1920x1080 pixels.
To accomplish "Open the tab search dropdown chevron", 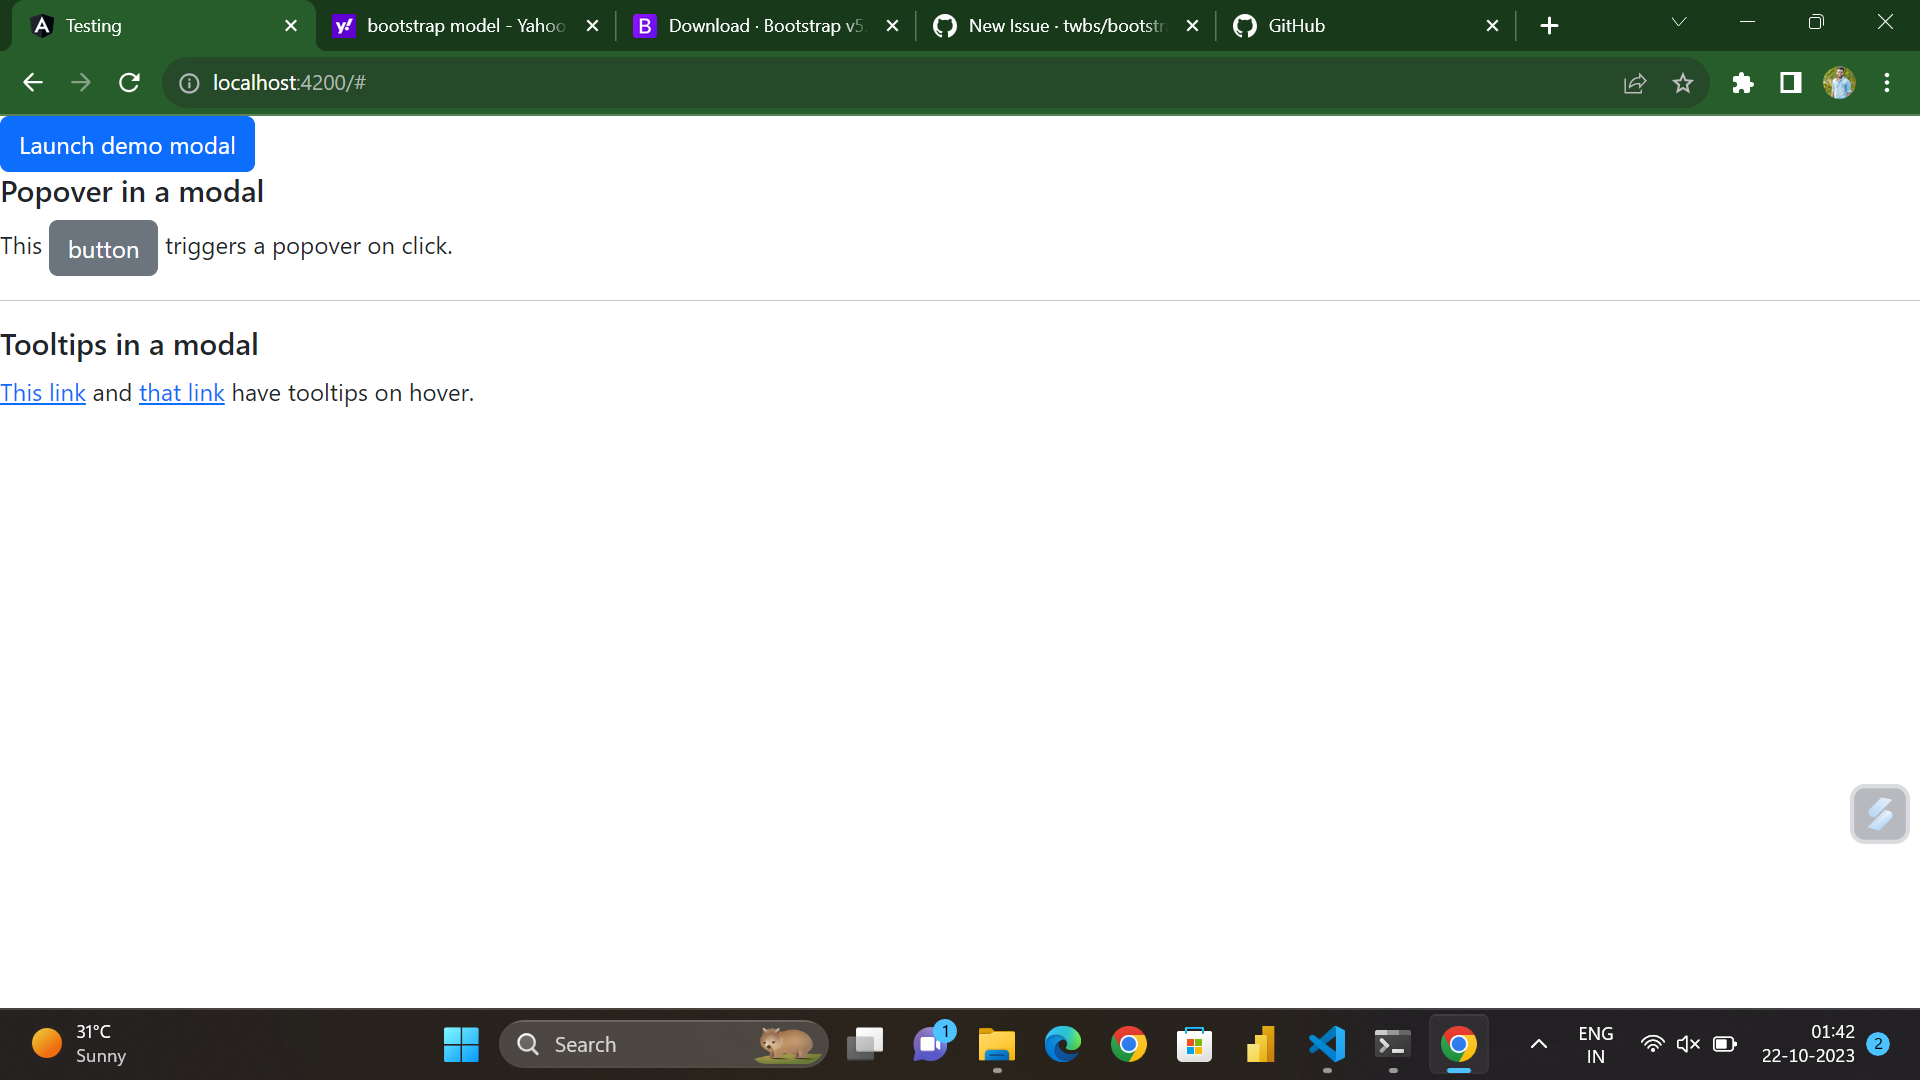I will (1678, 21).
